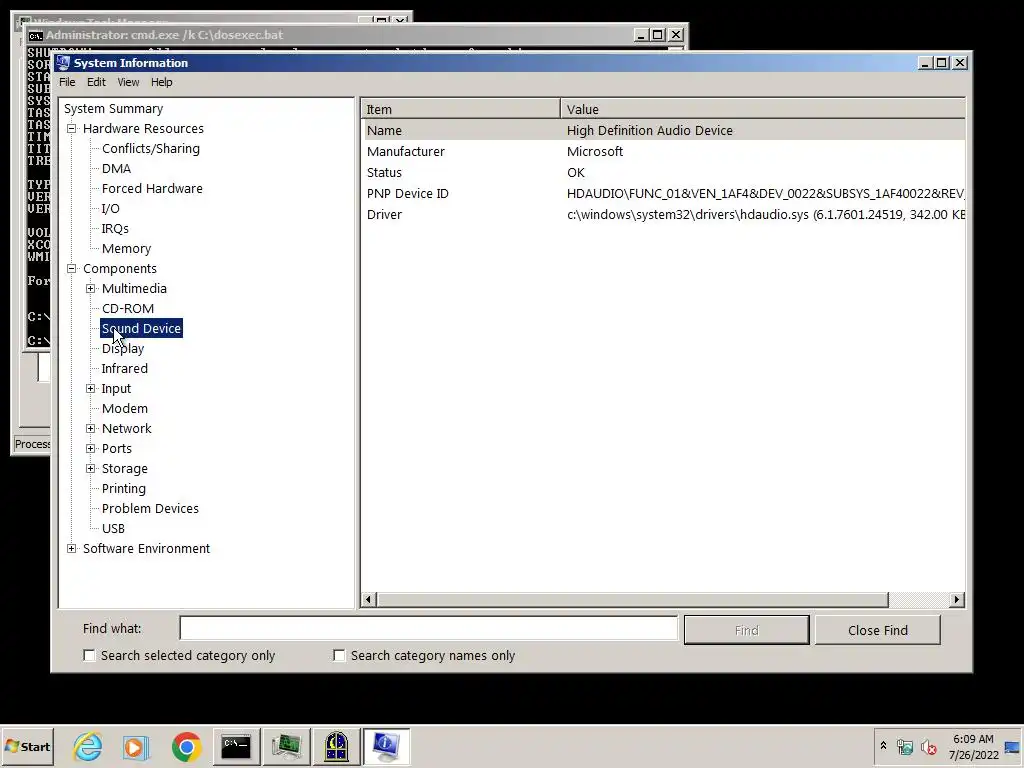Switch to Task Manager taskbar icon
The width and height of the screenshot is (1024, 768).
click(286, 746)
